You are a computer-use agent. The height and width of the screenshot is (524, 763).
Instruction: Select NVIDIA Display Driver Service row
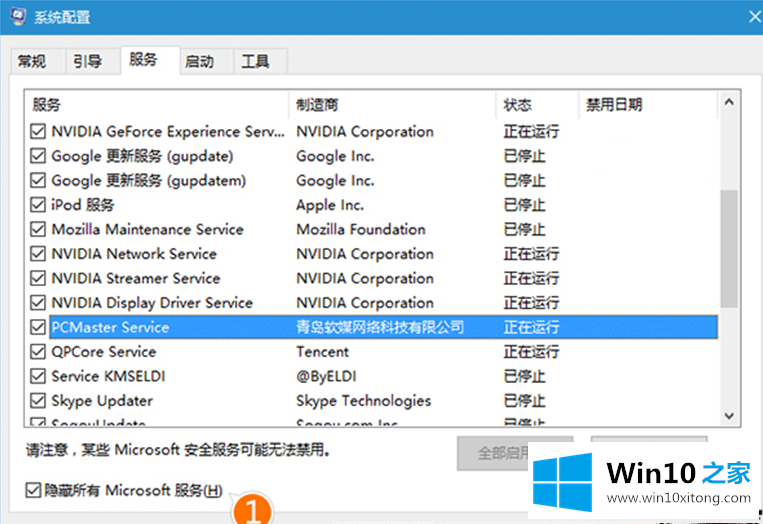373,303
